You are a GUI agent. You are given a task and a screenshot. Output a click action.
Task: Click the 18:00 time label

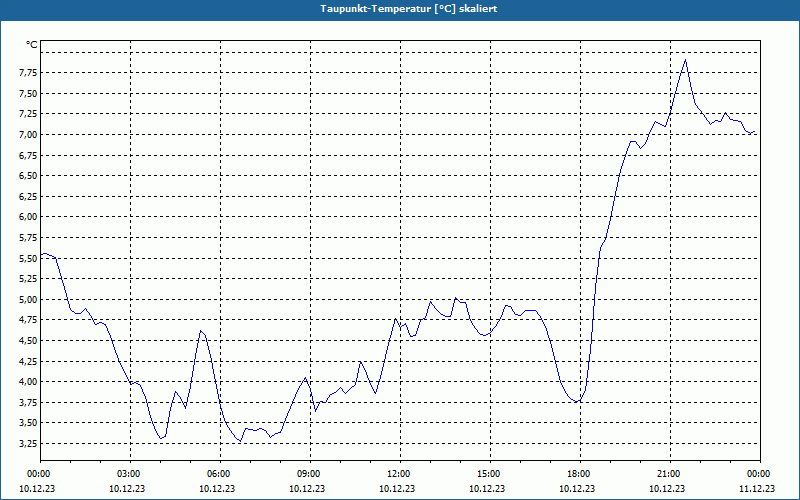[580, 474]
